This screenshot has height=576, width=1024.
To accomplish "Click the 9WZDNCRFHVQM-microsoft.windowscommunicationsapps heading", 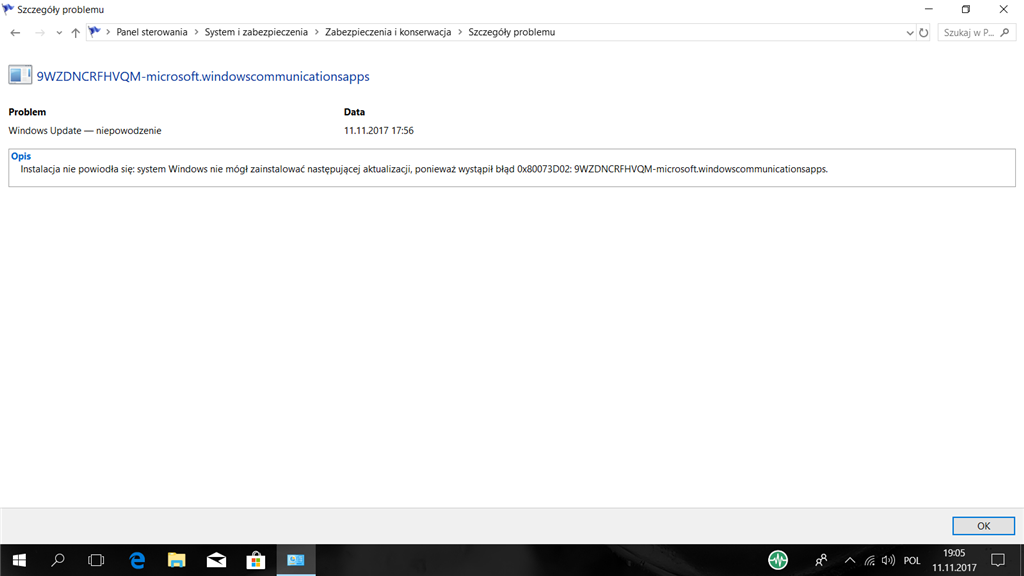I will (203, 76).
